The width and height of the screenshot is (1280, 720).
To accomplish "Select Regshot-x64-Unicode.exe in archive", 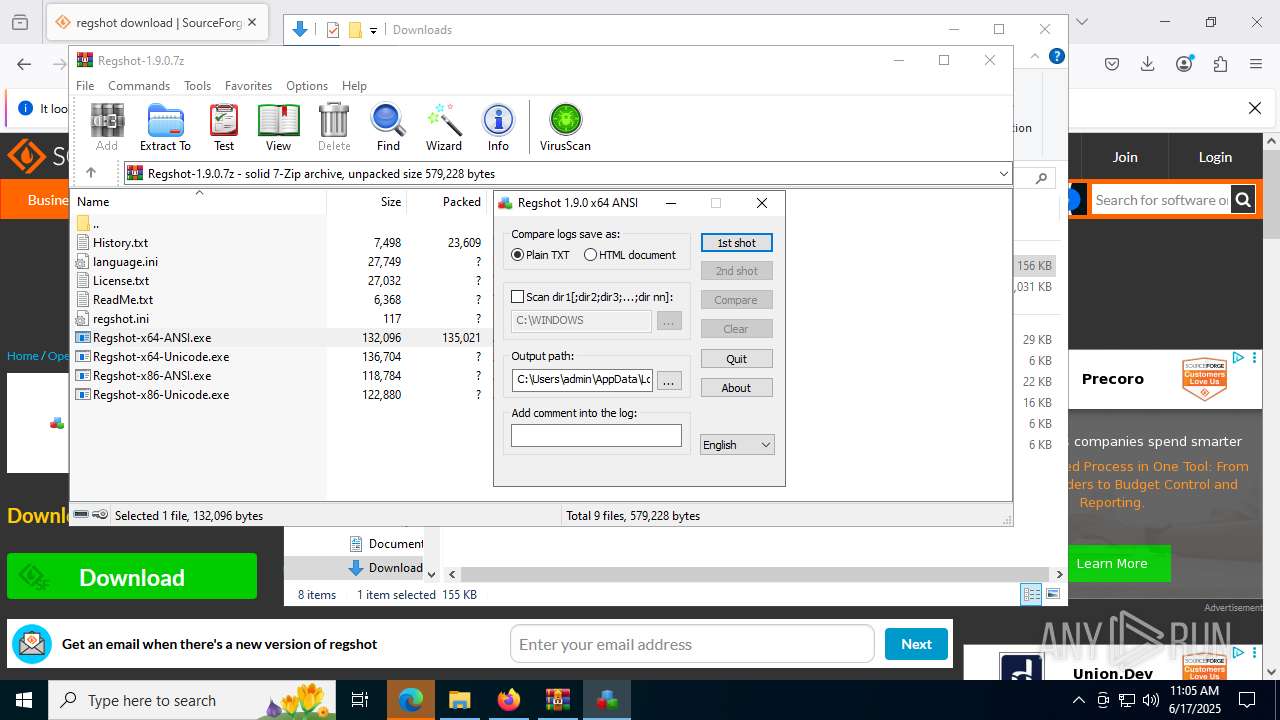I will point(161,357).
